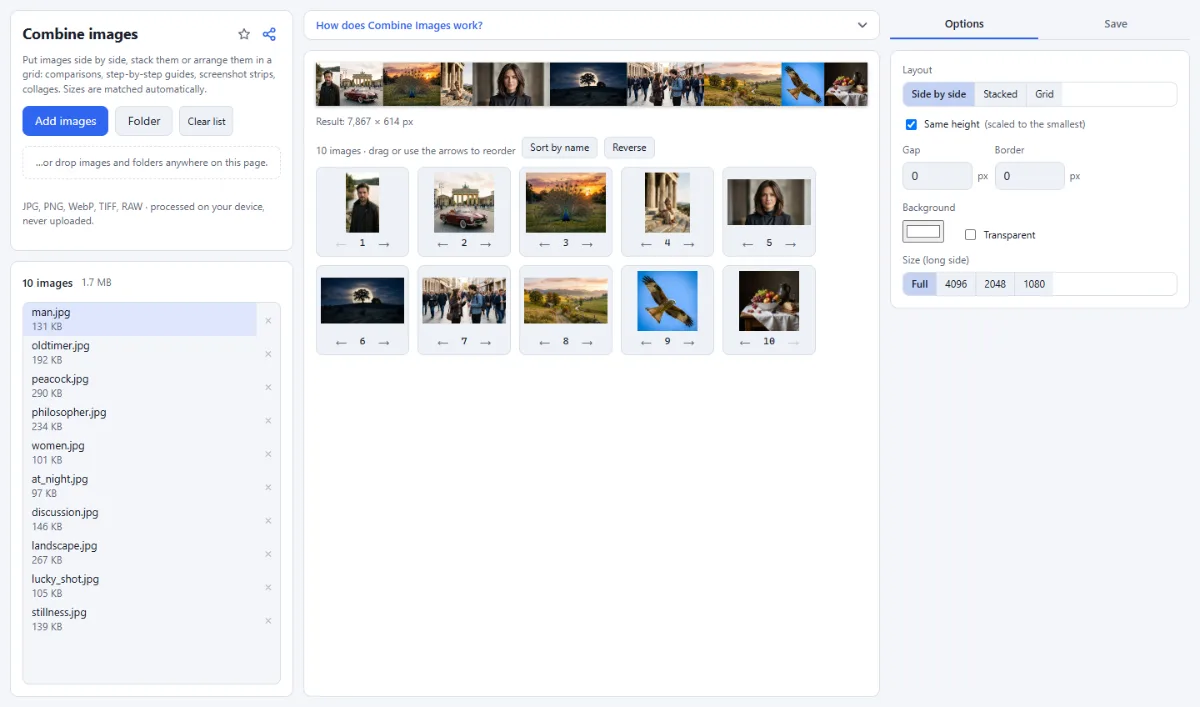Click the Sort by name button

pyautogui.click(x=559, y=148)
